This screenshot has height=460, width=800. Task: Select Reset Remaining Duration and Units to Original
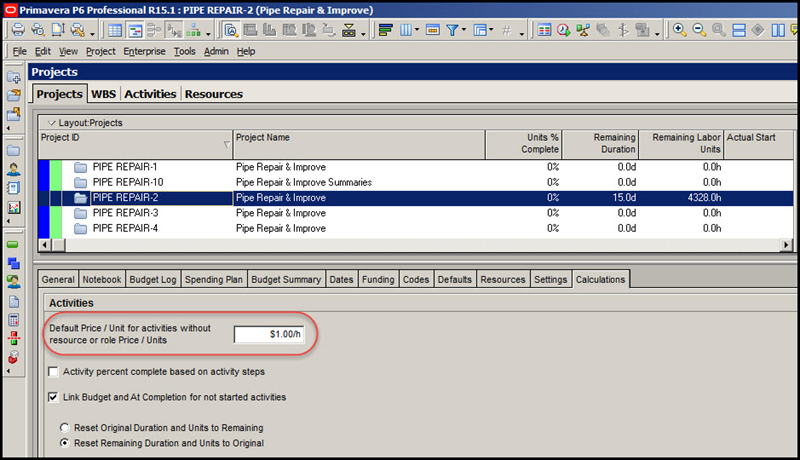[x=64, y=443]
